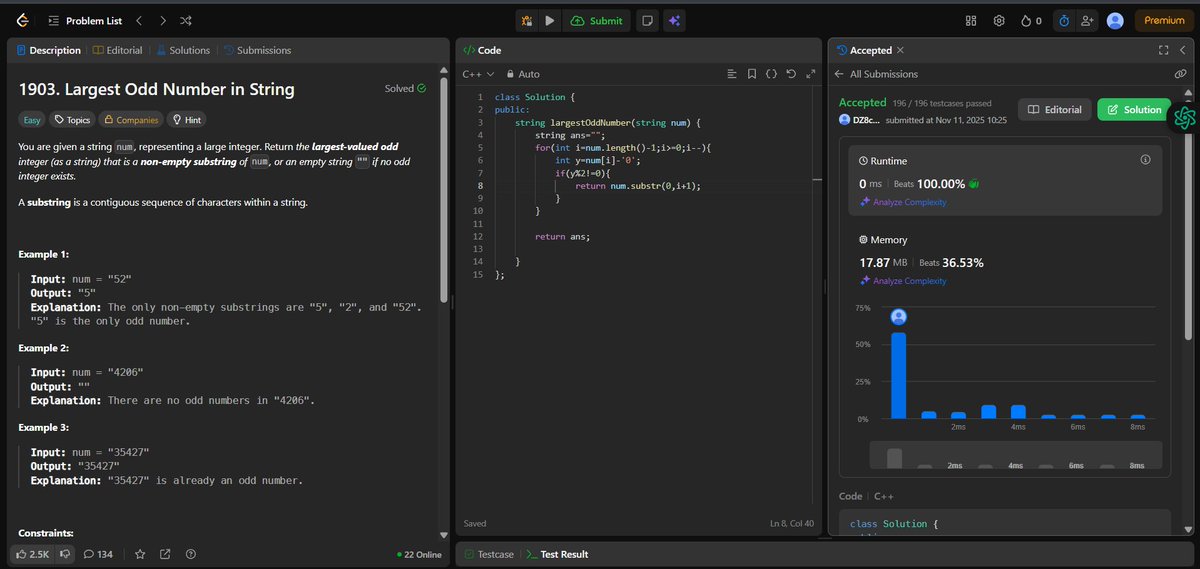The width and height of the screenshot is (1200, 569).
Task: Open the help question mark icon
Action: (191, 554)
